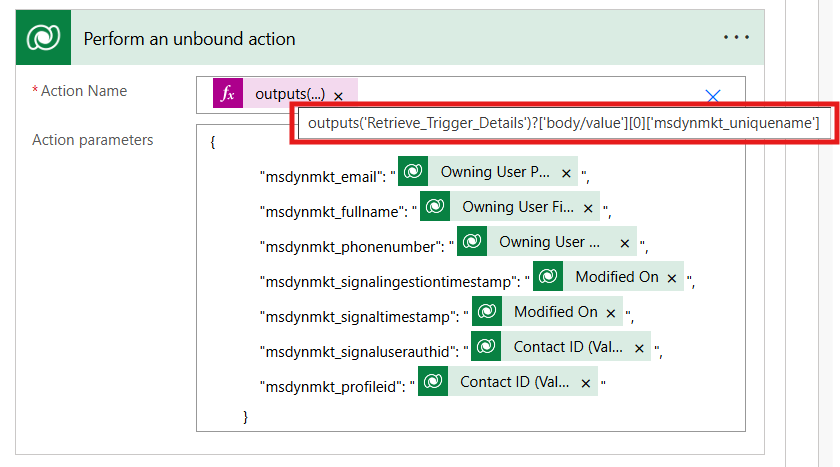Image resolution: width=840 pixels, height=467 pixels.
Task: Remove Contact ID from msdynmkt_profileid
Action: (x=586, y=383)
